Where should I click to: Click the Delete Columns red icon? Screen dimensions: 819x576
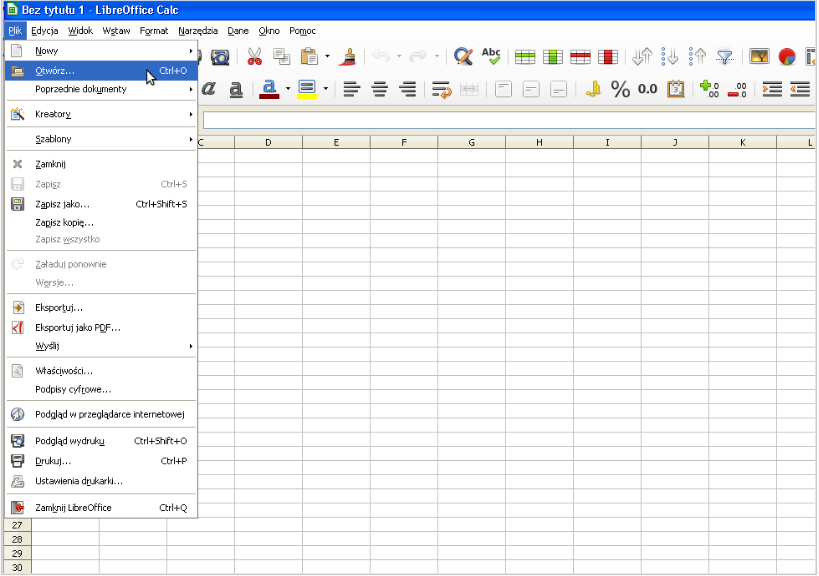[x=608, y=56]
